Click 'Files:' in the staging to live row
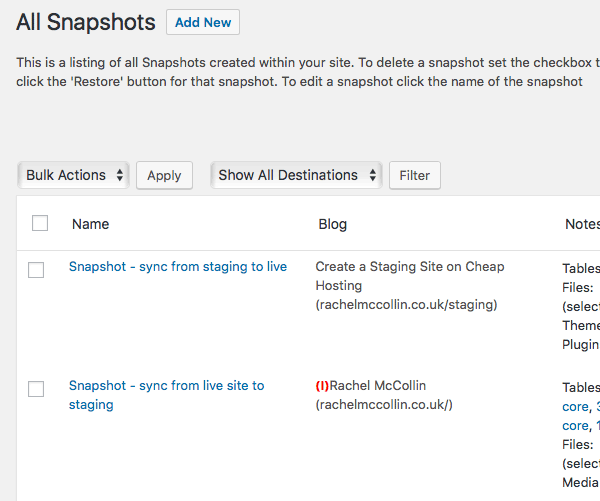 [x=577, y=287]
